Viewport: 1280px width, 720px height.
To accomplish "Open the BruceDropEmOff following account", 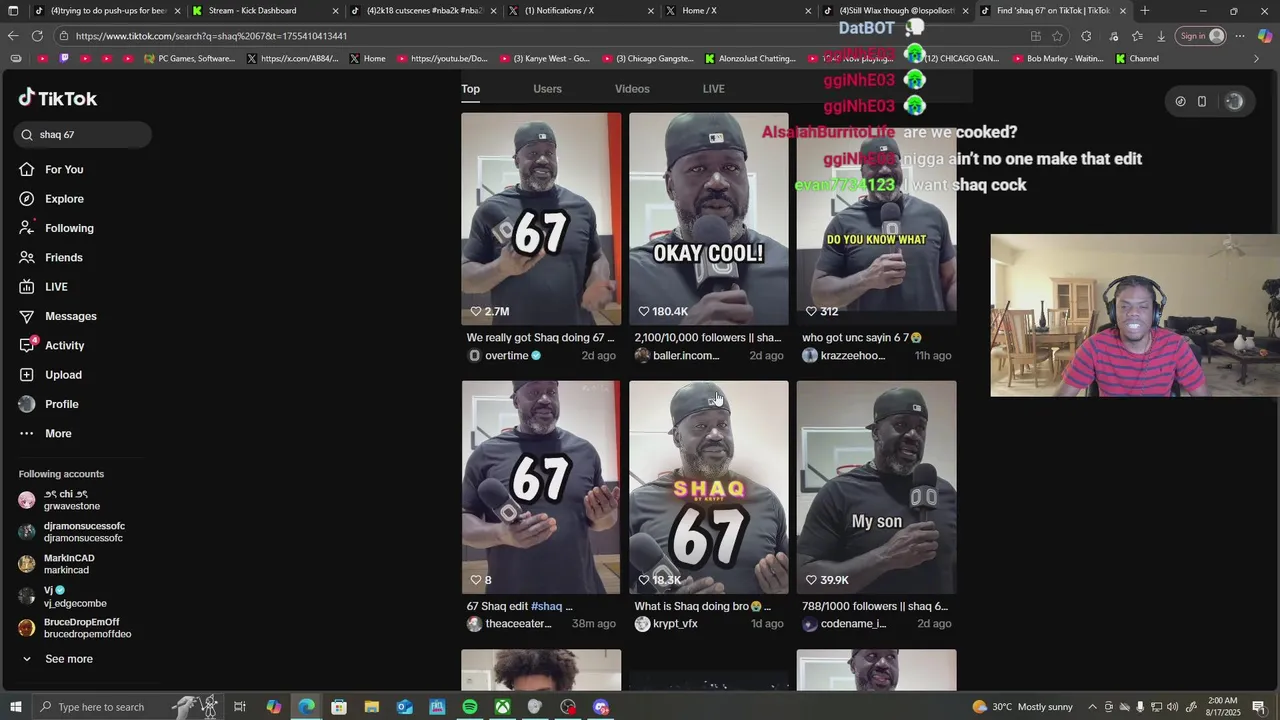I will tap(75, 628).
